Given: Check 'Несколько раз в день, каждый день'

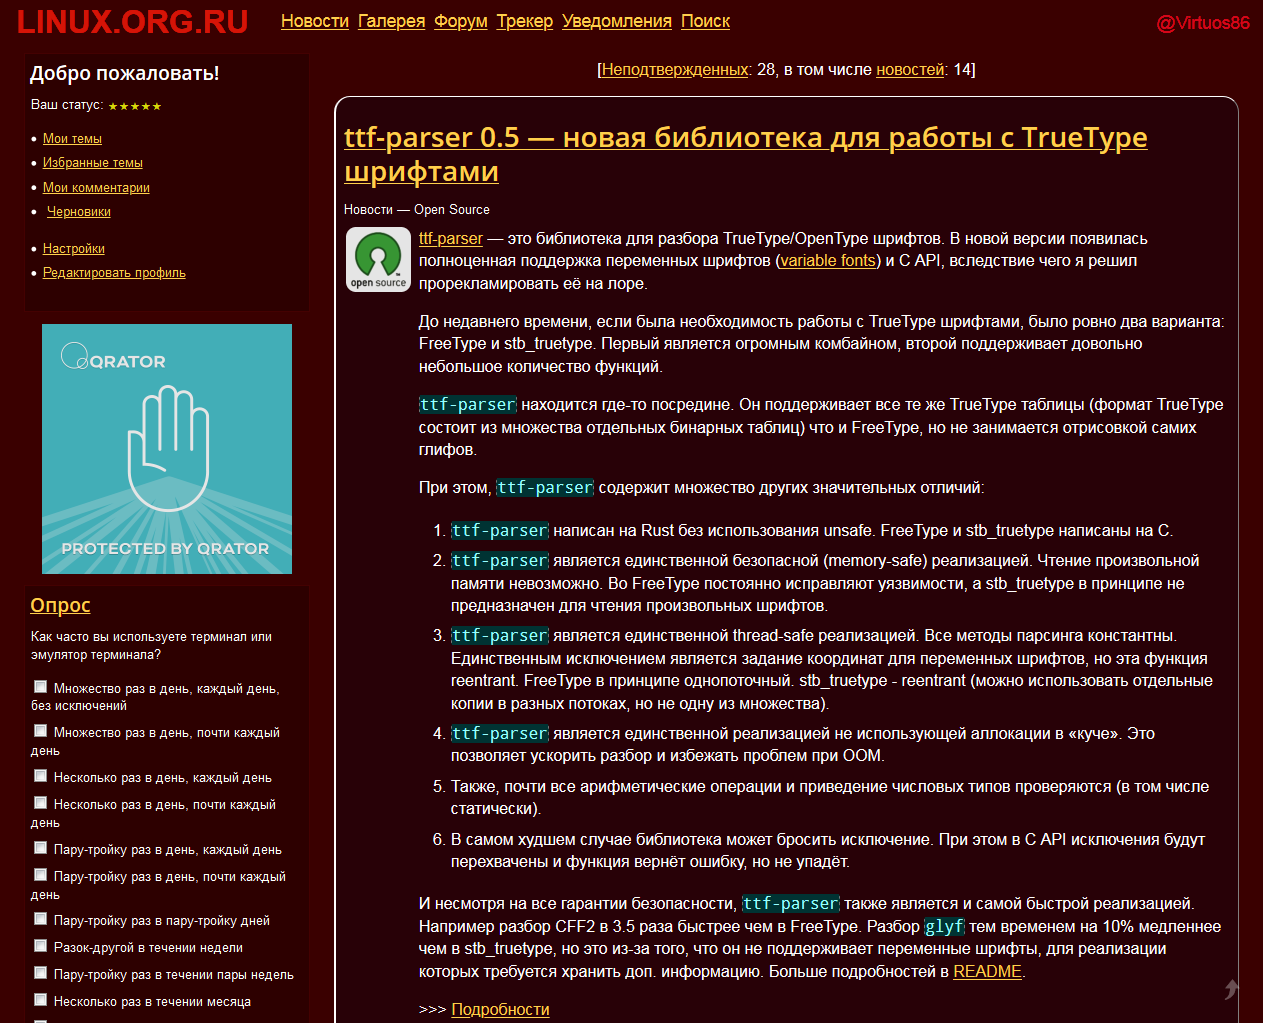Looking at the screenshot, I should coord(41,776).
